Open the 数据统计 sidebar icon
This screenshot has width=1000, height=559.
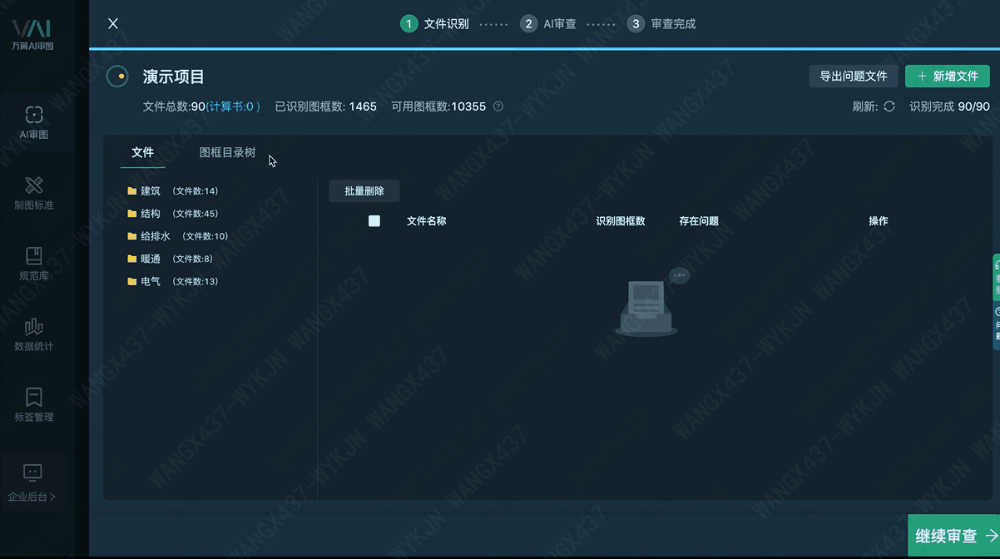click(x=34, y=334)
